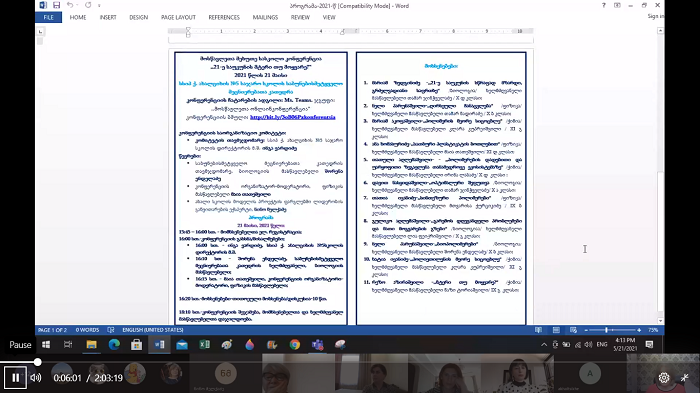Open the conference hyperlink in the document
The height and width of the screenshot is (393, 700).
pyautogui.click(x=292, y=117)
